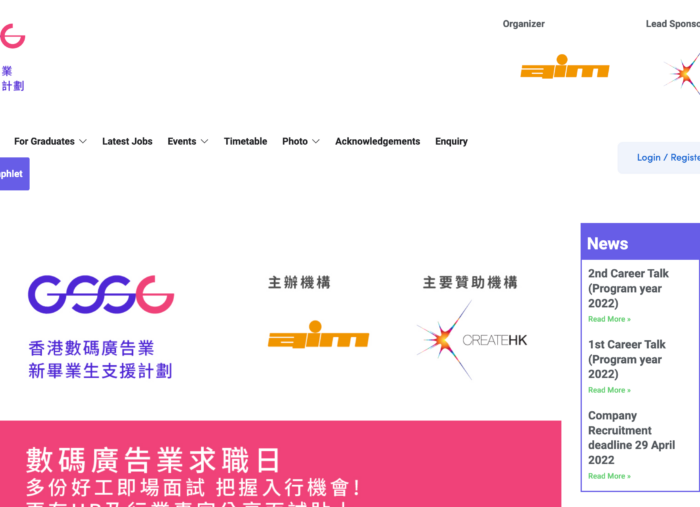The width and height of the screenshot is (700, 507).
Task: Click the CreateHK starburst logo in header
Action: [x=682, y=74]
